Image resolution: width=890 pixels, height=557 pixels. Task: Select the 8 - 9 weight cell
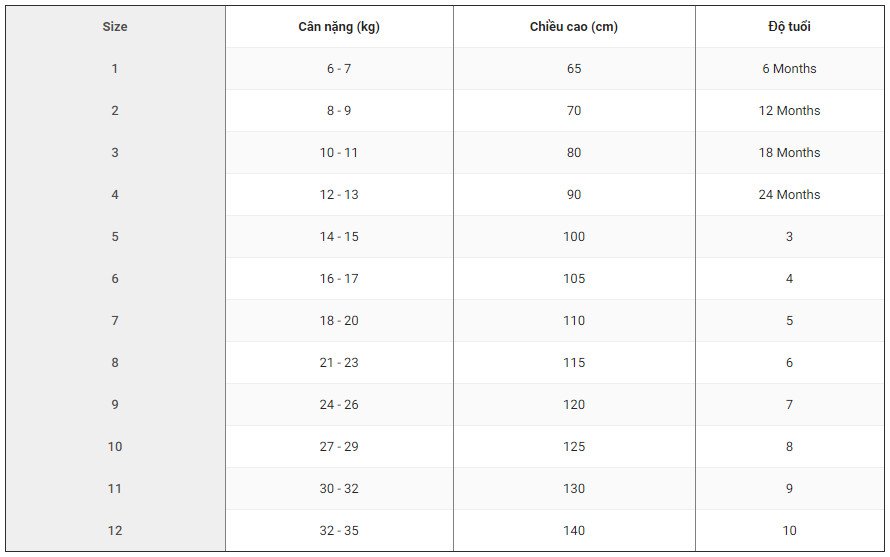point(339,111)
